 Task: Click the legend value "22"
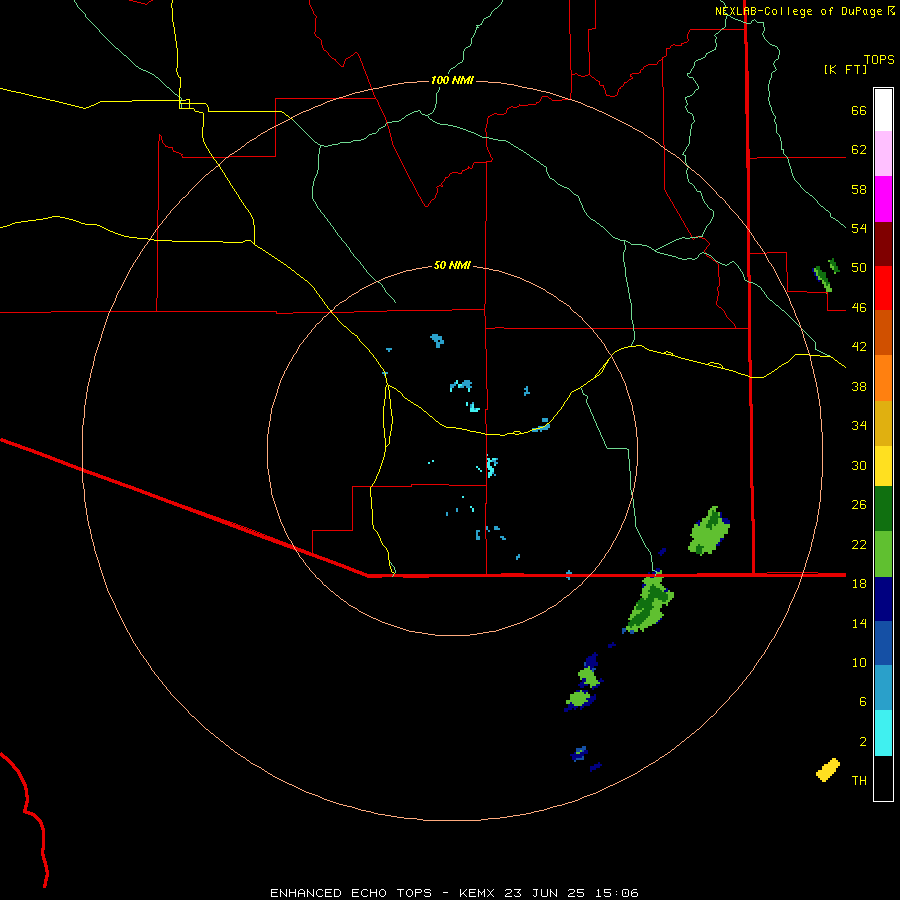859,544
